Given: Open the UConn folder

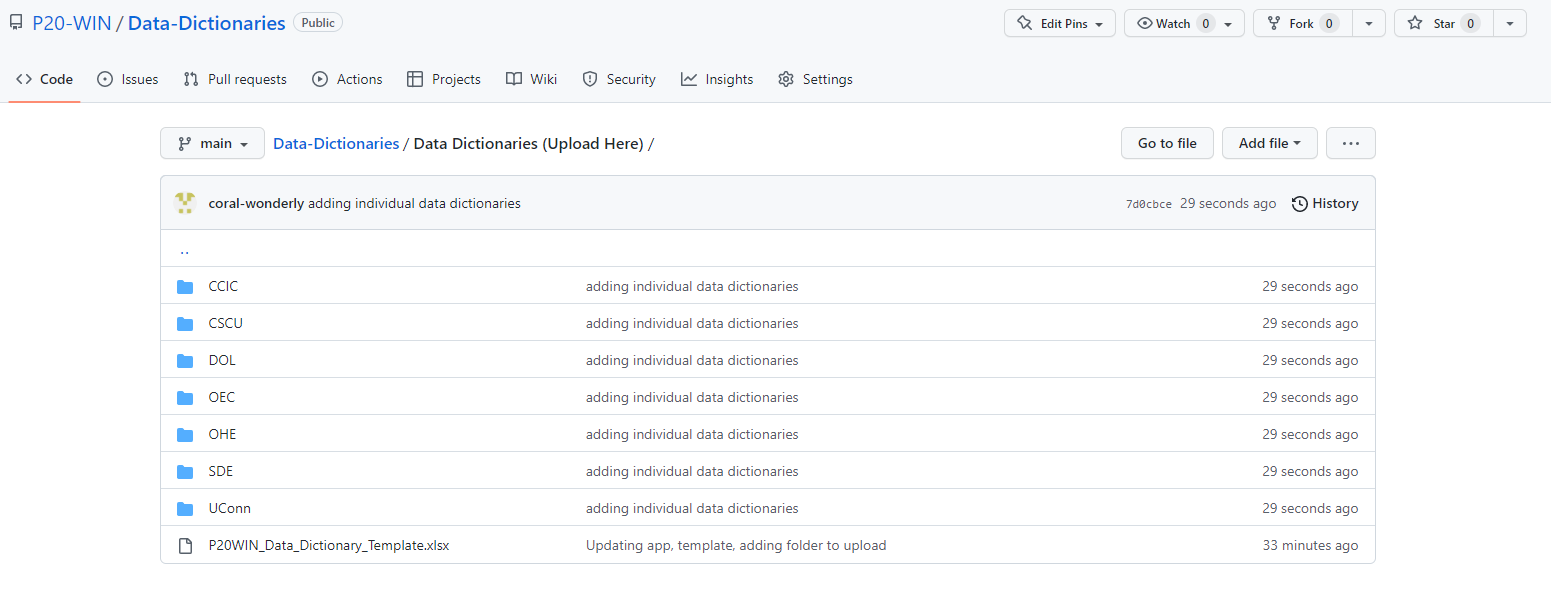Looking at the screenshot, I should [x=230, y=508].
